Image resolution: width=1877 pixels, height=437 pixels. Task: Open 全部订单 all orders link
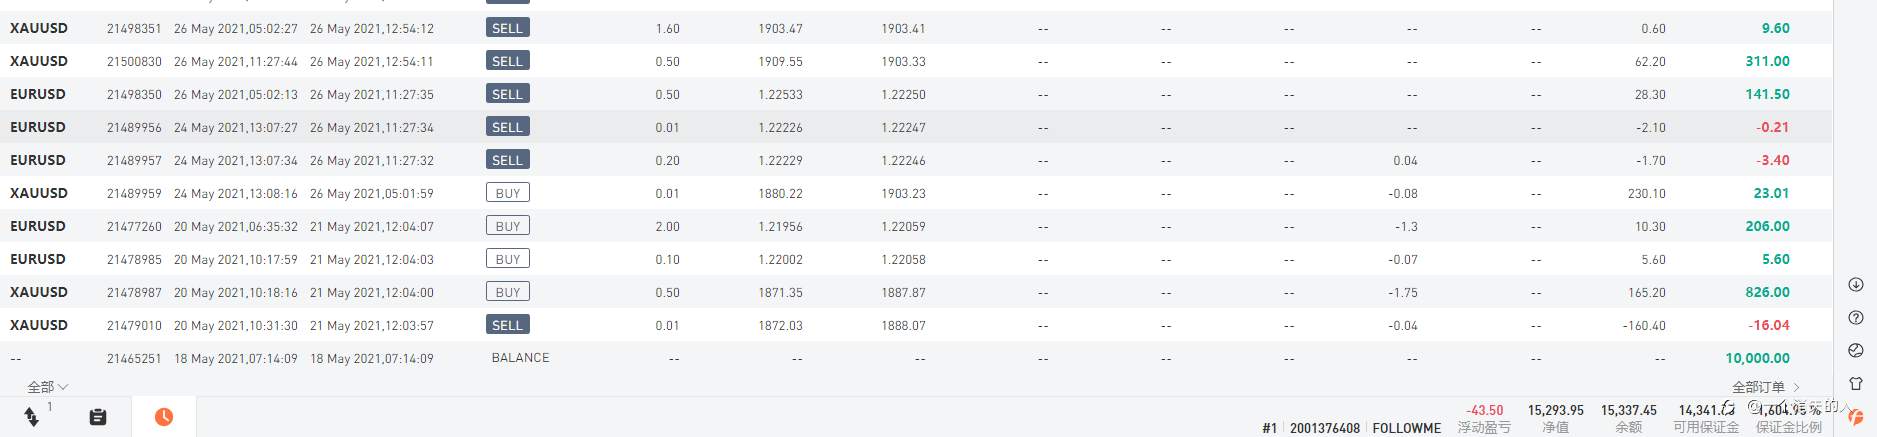1765,387
